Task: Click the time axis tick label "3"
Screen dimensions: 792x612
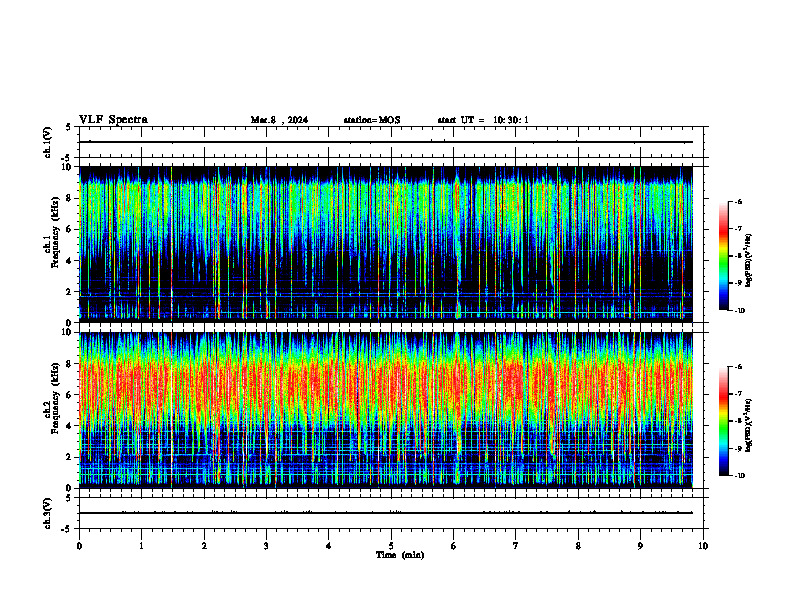Action: 266,546
